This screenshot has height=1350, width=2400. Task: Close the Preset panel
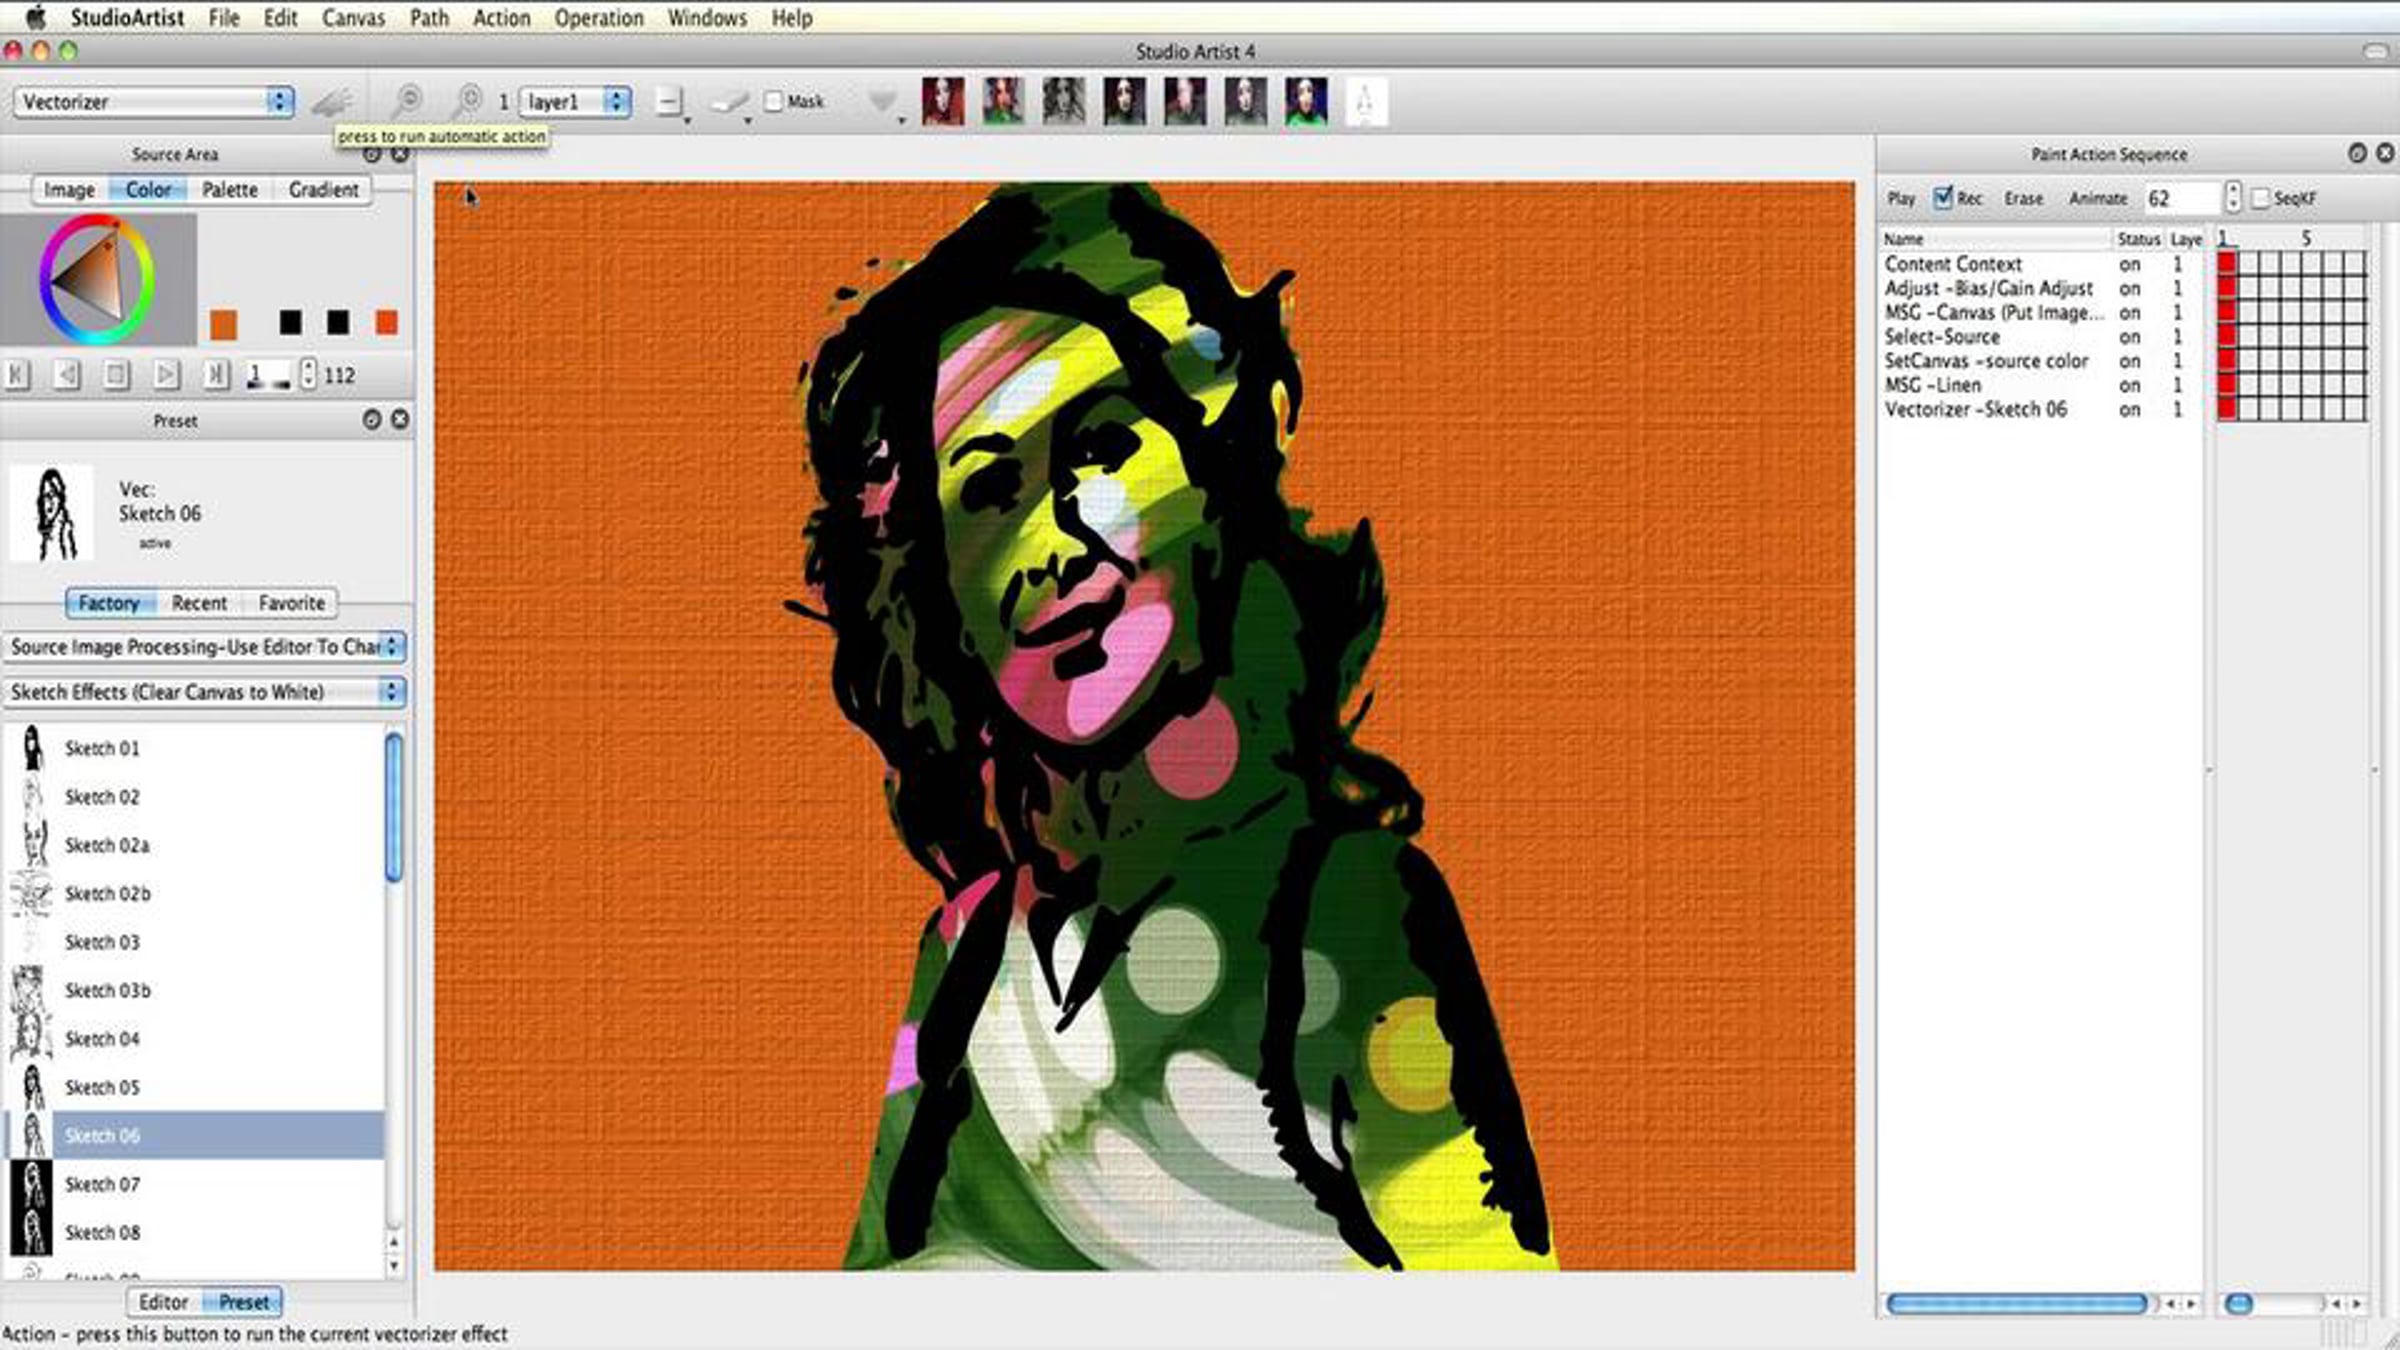400,420
